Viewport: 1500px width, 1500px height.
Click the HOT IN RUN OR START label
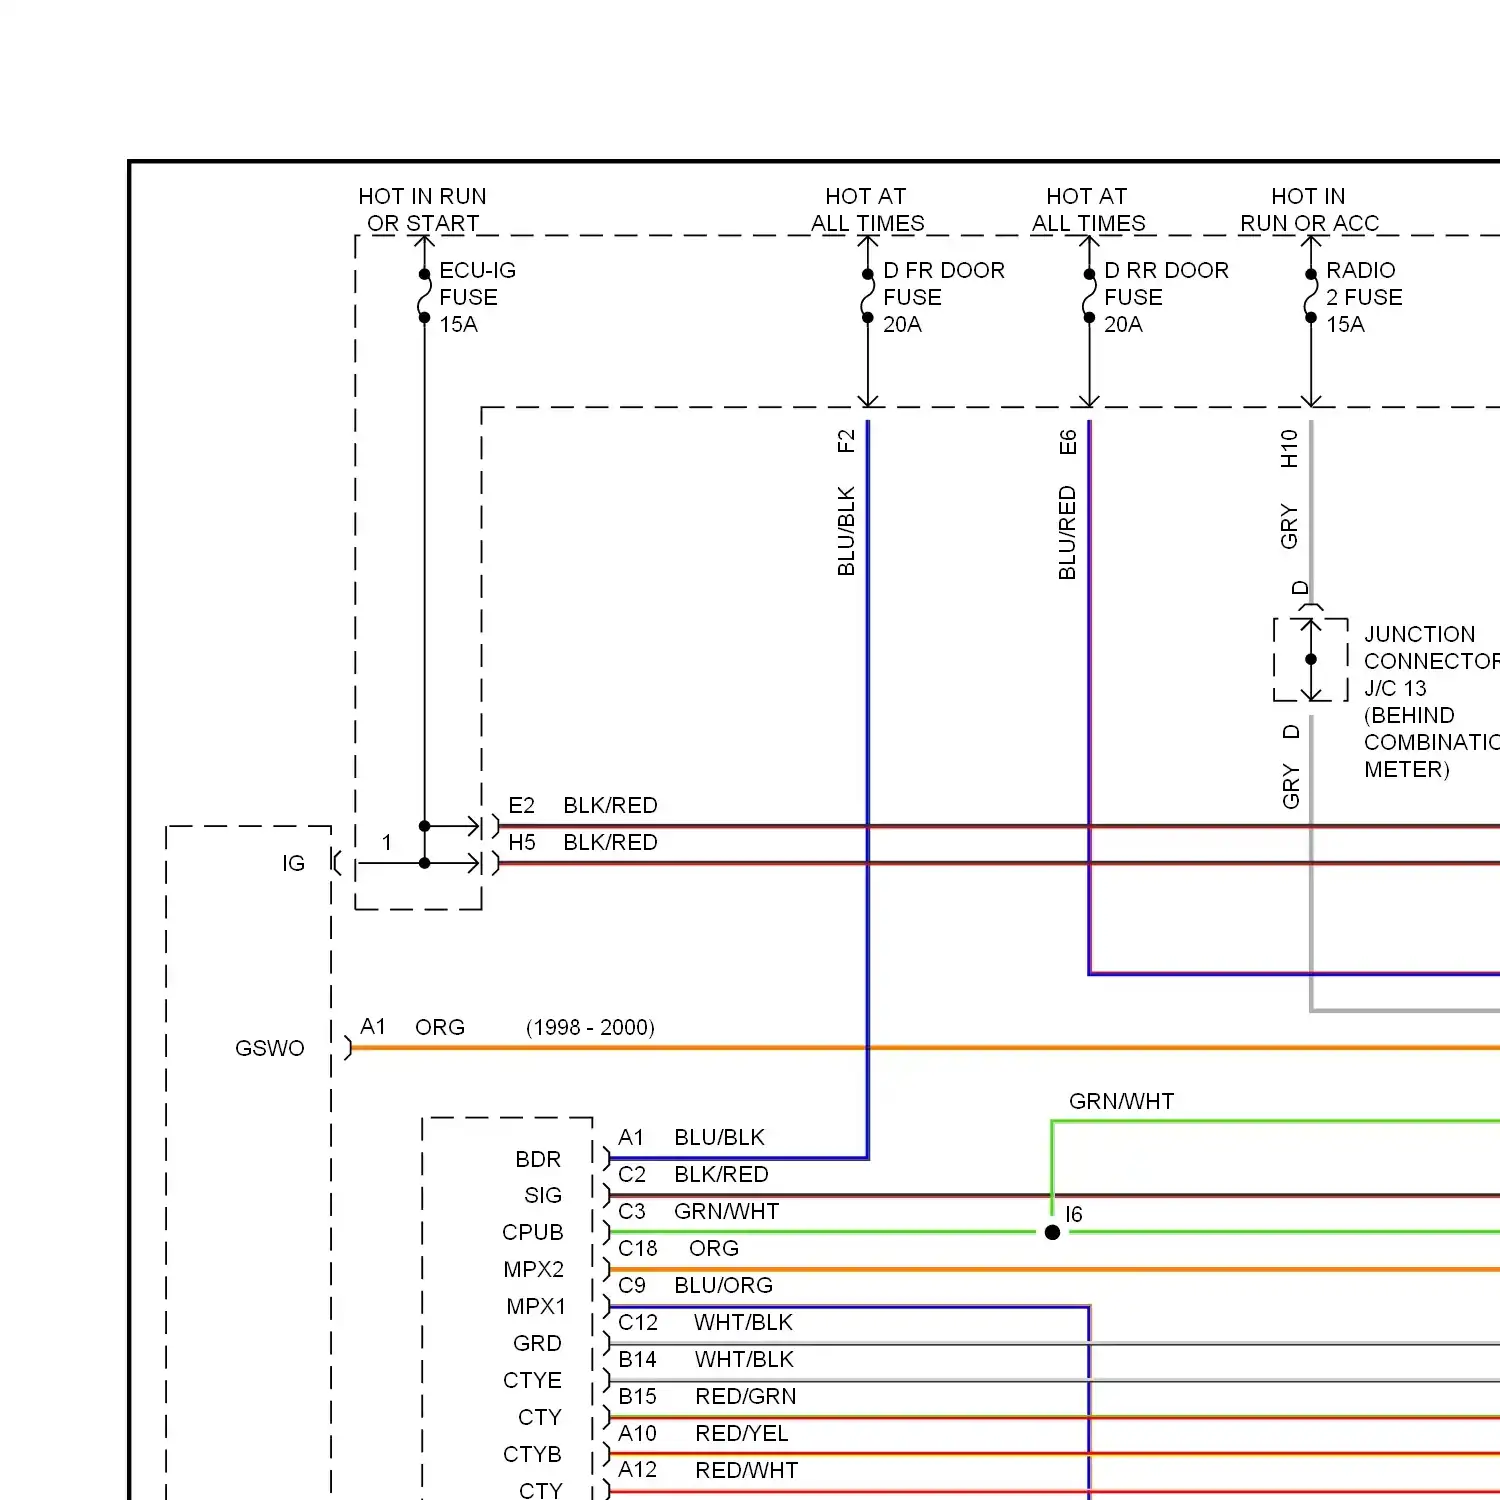(423, 210)
